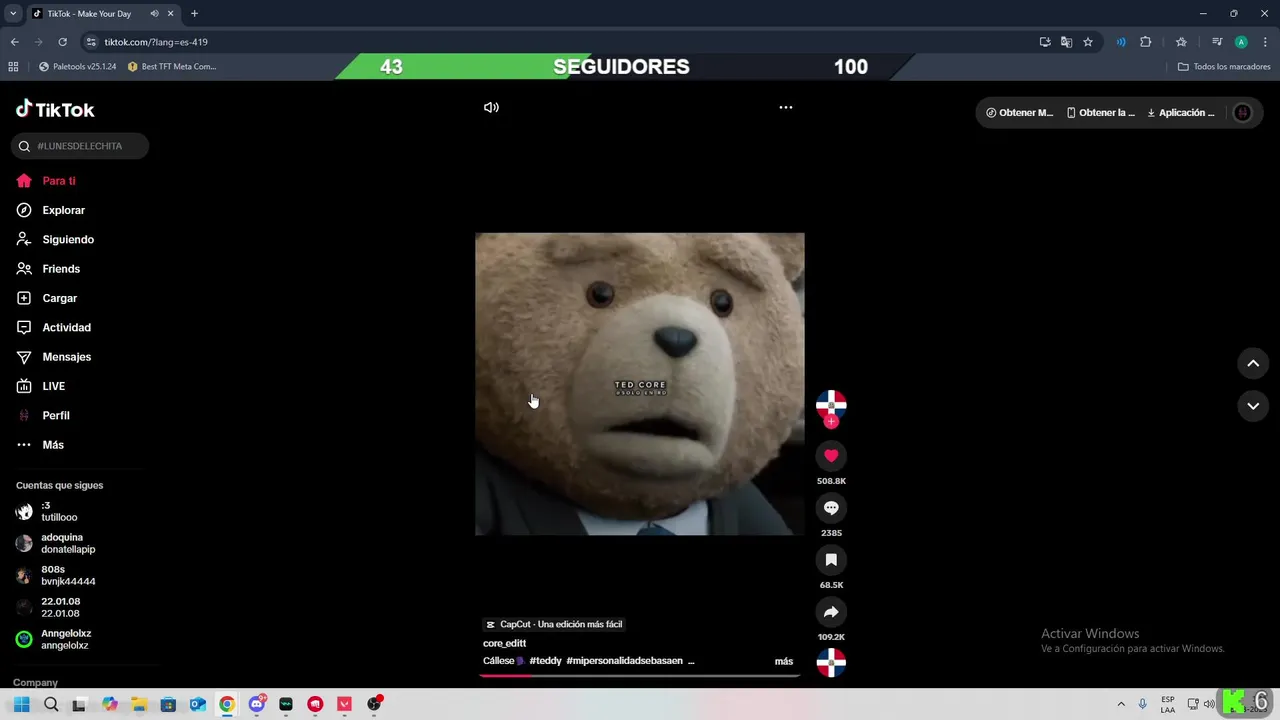1280x720 pixels.
Task: Click the Obtener la... phone button
Action: [1101, 113]
